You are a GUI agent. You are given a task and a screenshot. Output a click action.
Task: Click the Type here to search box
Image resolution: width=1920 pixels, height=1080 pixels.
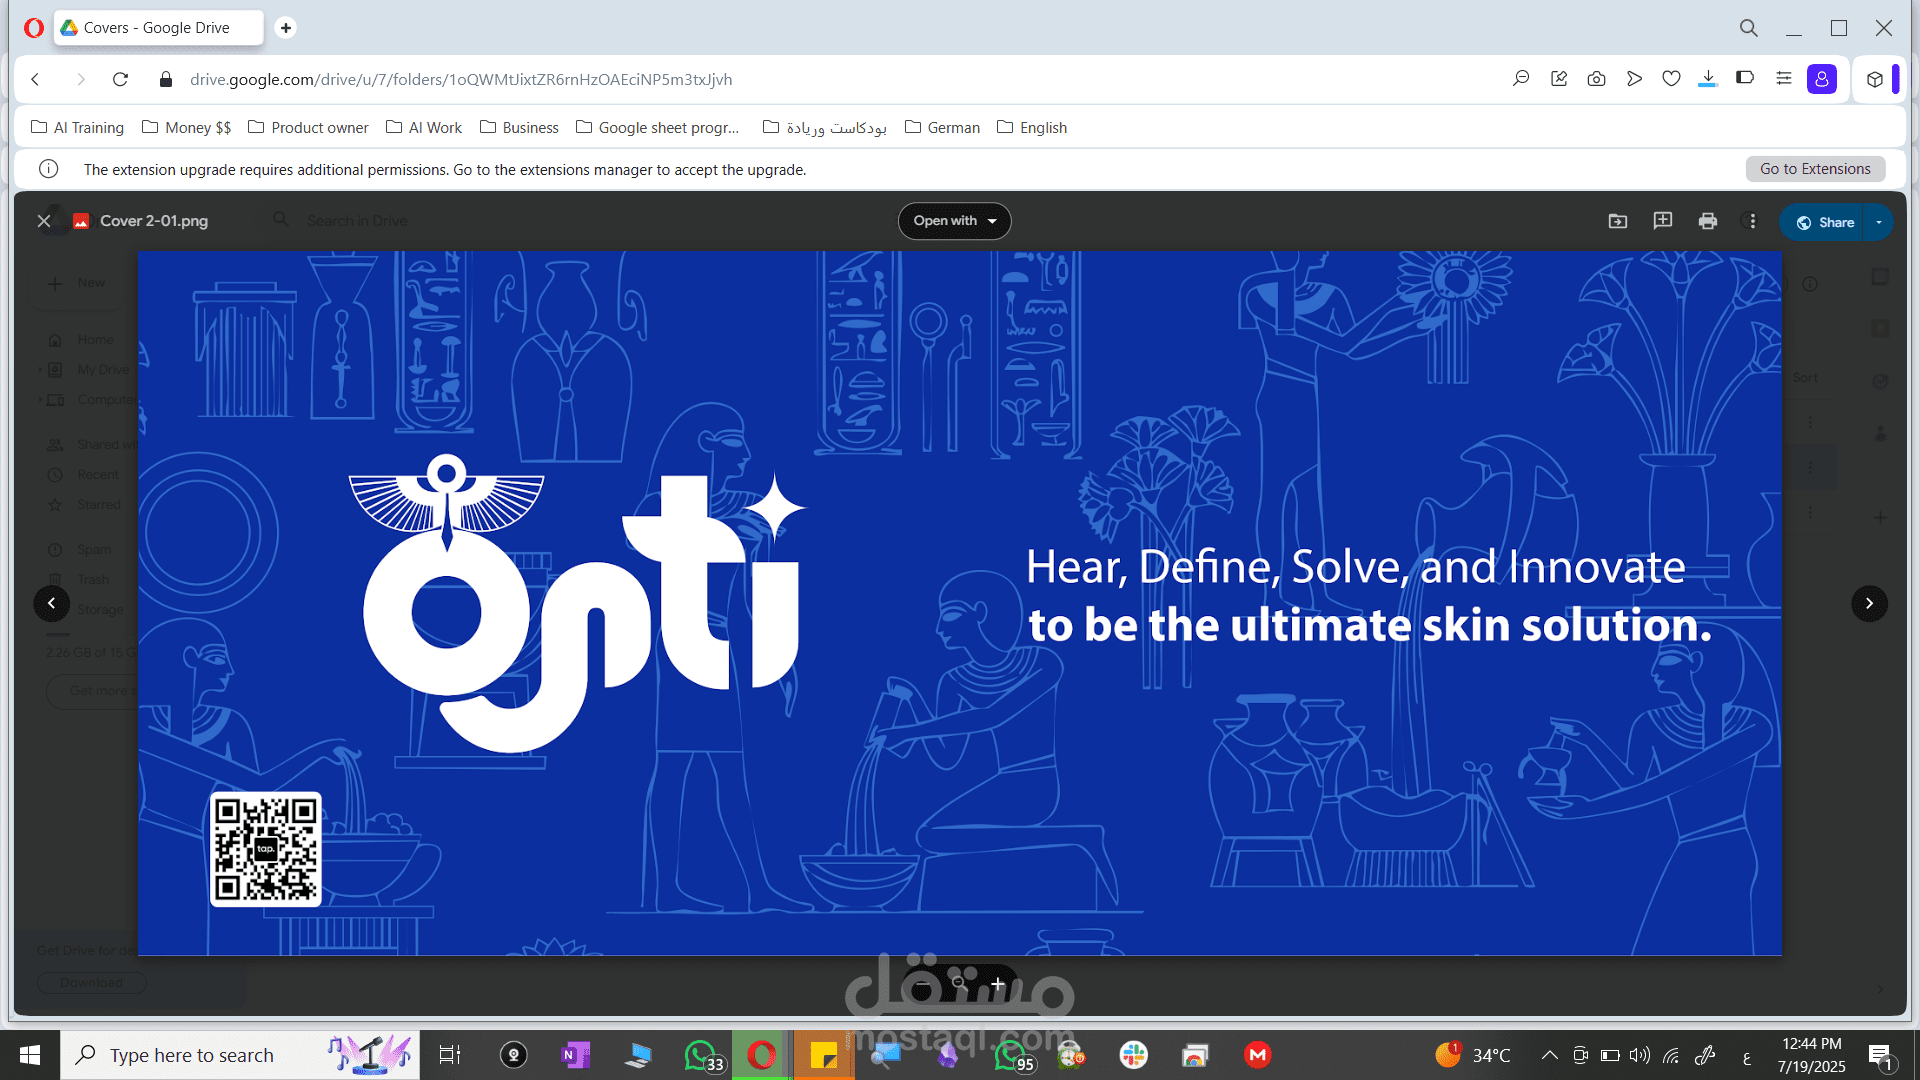pyautogui.click(x=240, y=1055)
